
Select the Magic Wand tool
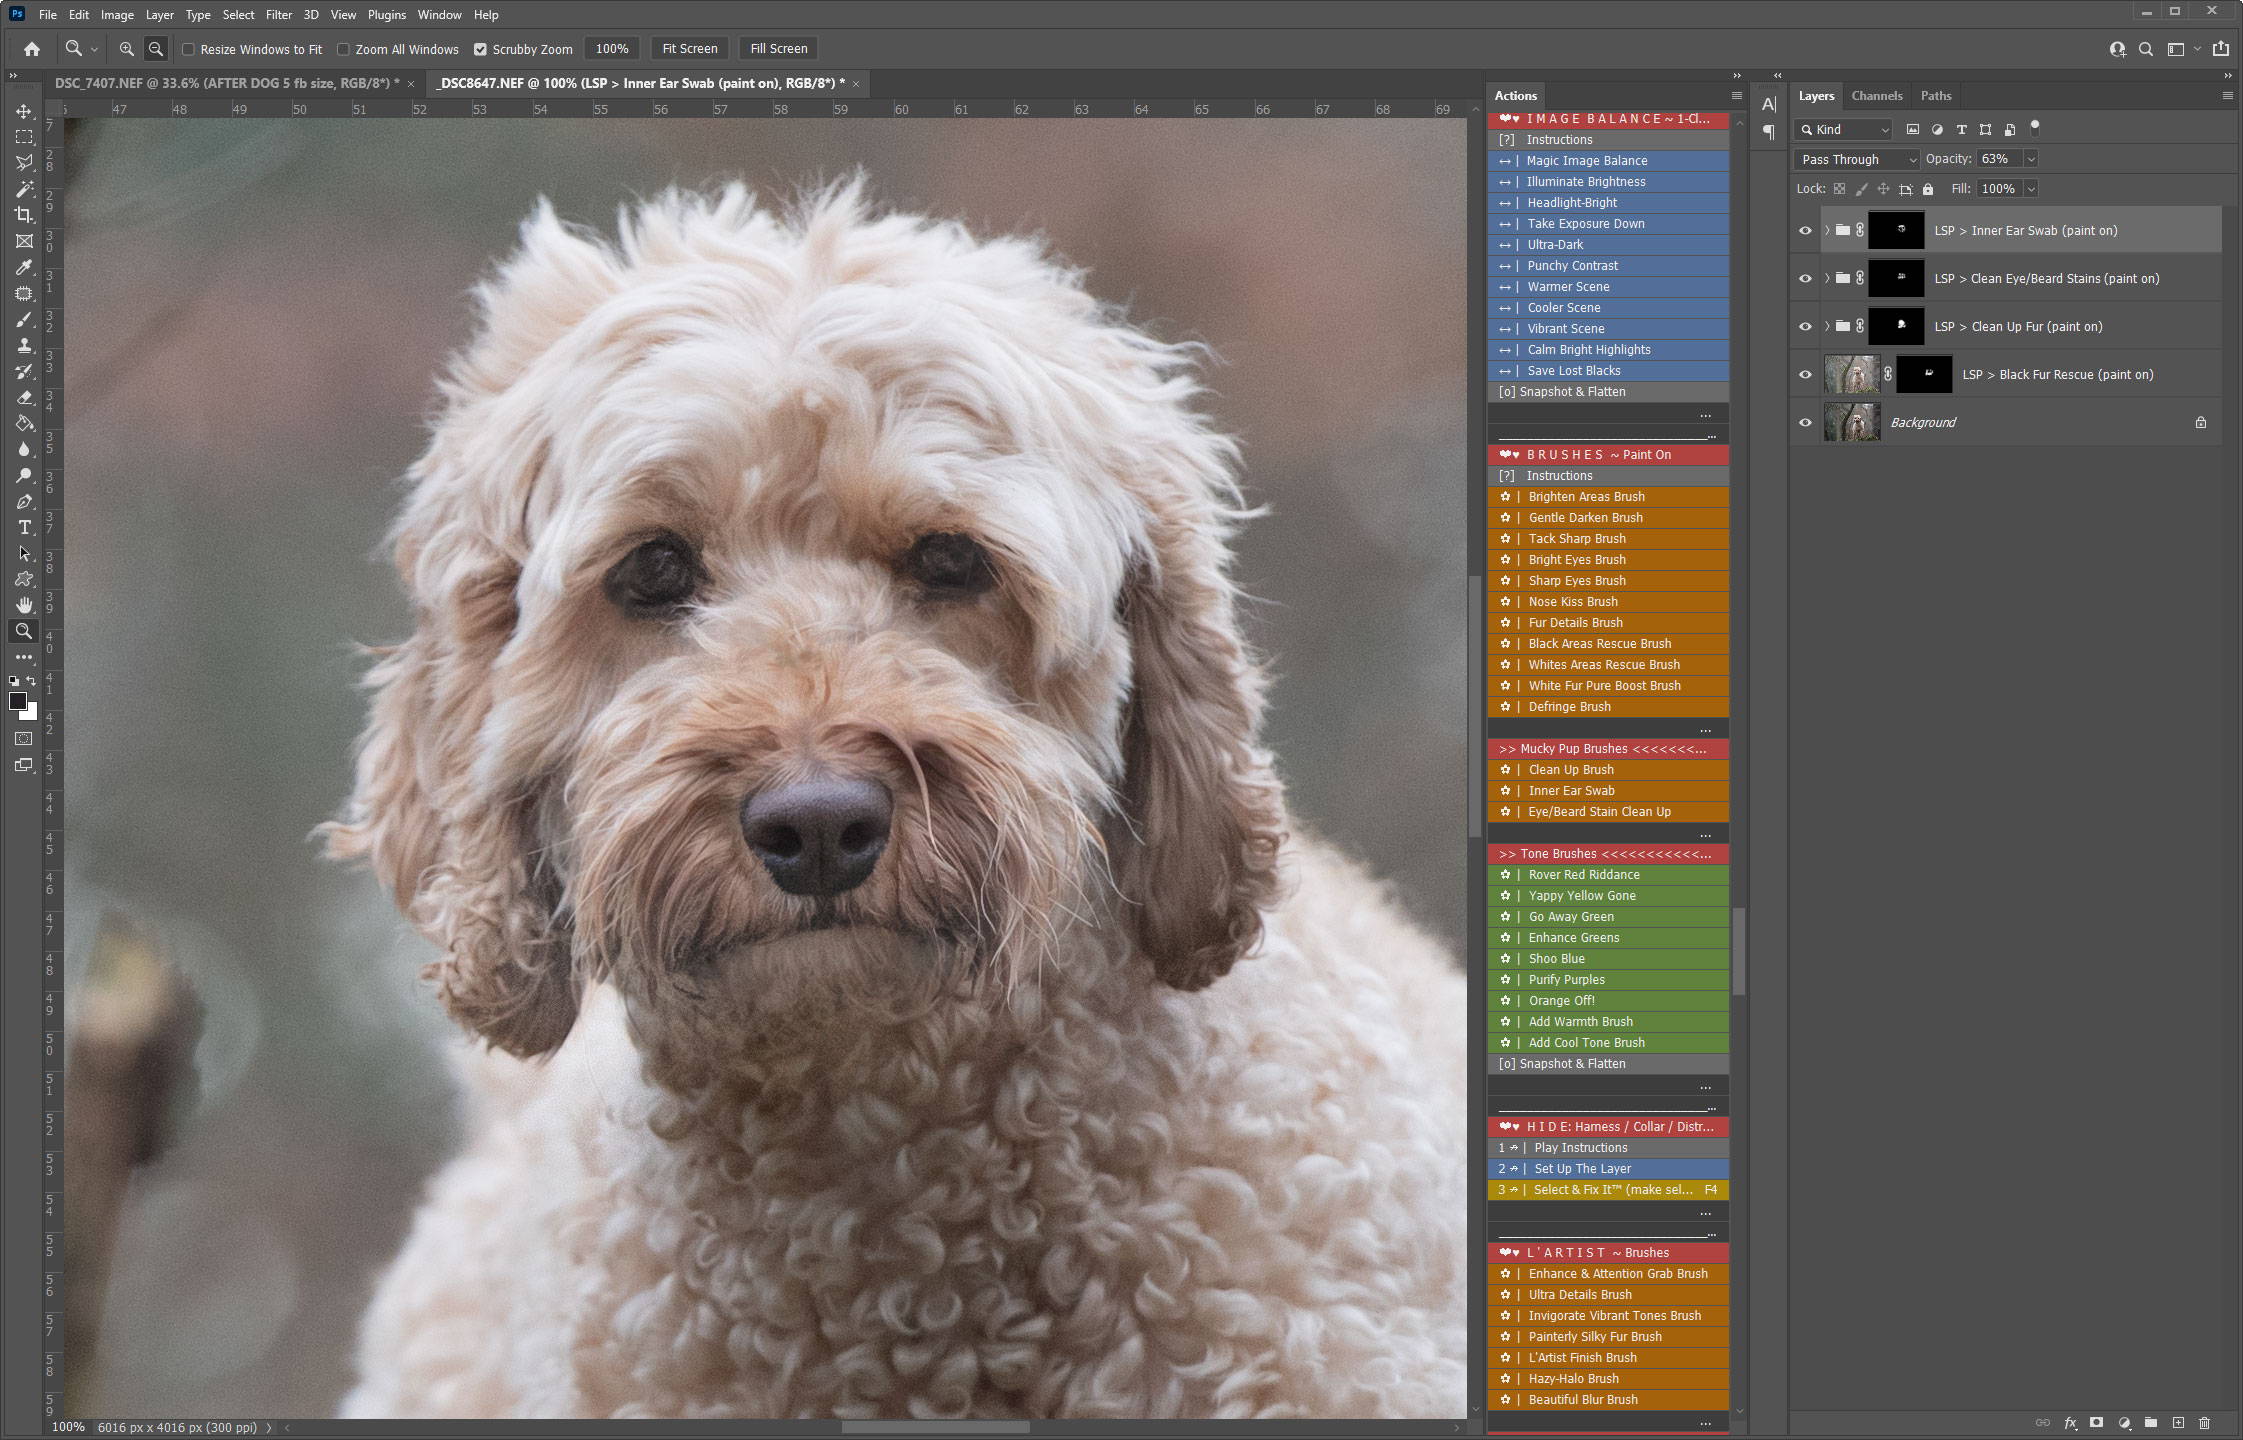pyautogui.click(x=24, y=189)
